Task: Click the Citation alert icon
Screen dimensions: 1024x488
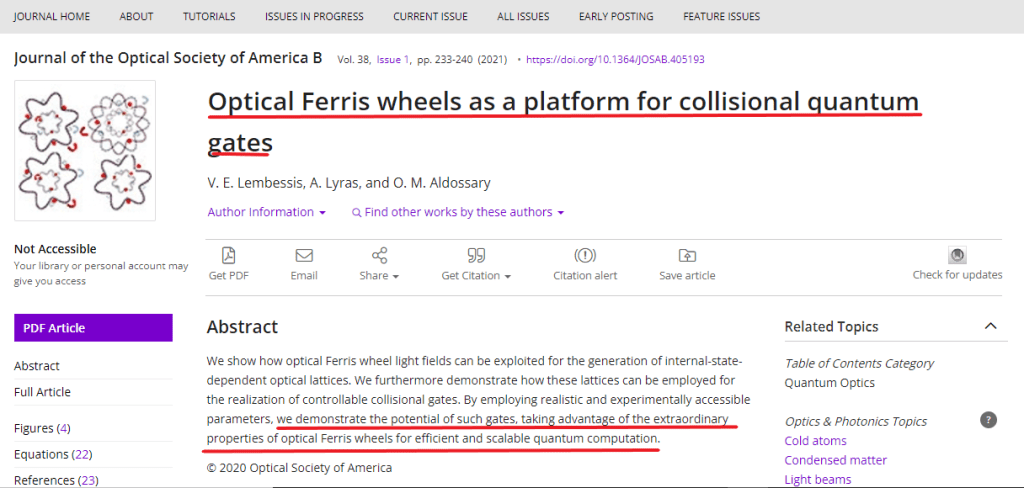Action: click(585, 256)
